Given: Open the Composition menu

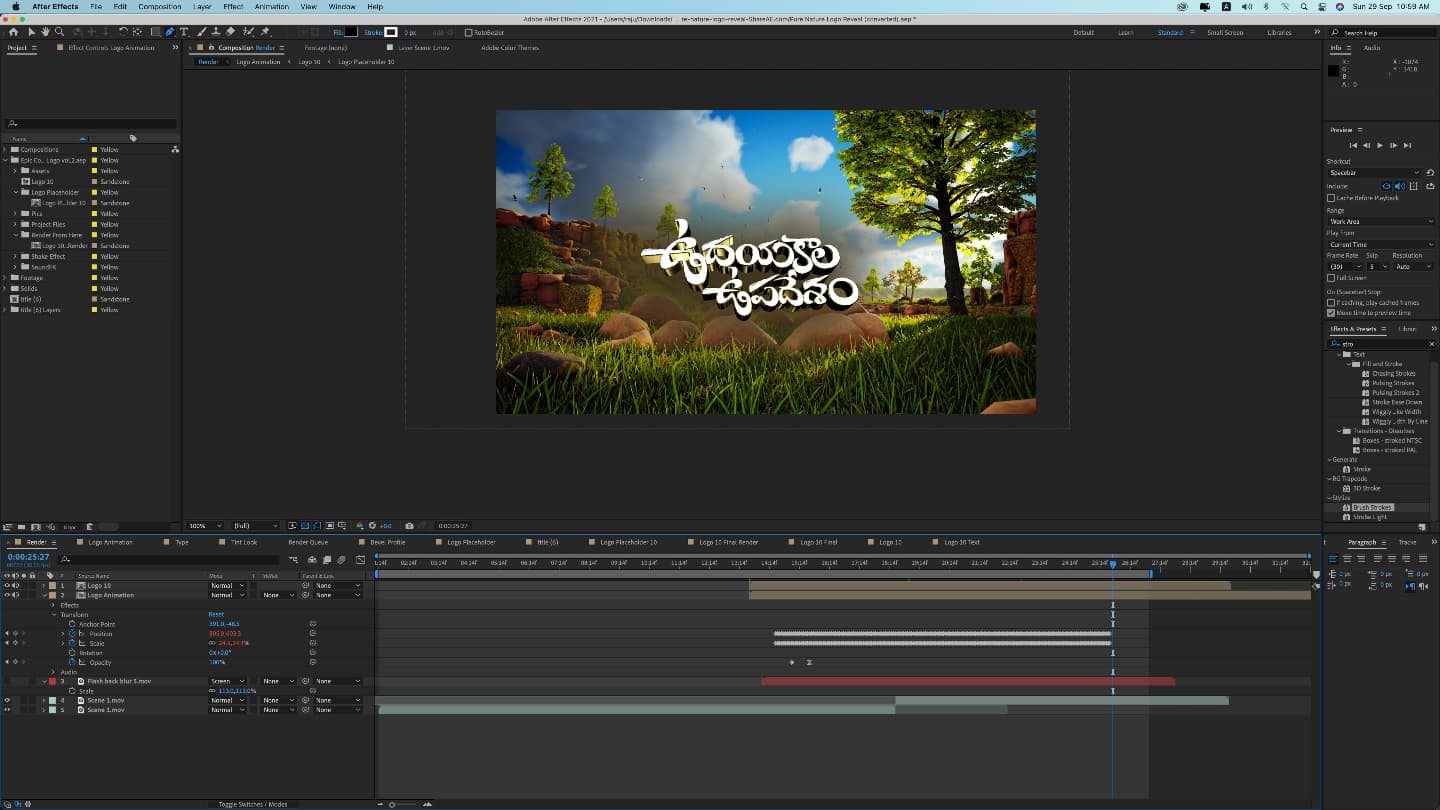Looking at the screenshot, I should 160,6.
